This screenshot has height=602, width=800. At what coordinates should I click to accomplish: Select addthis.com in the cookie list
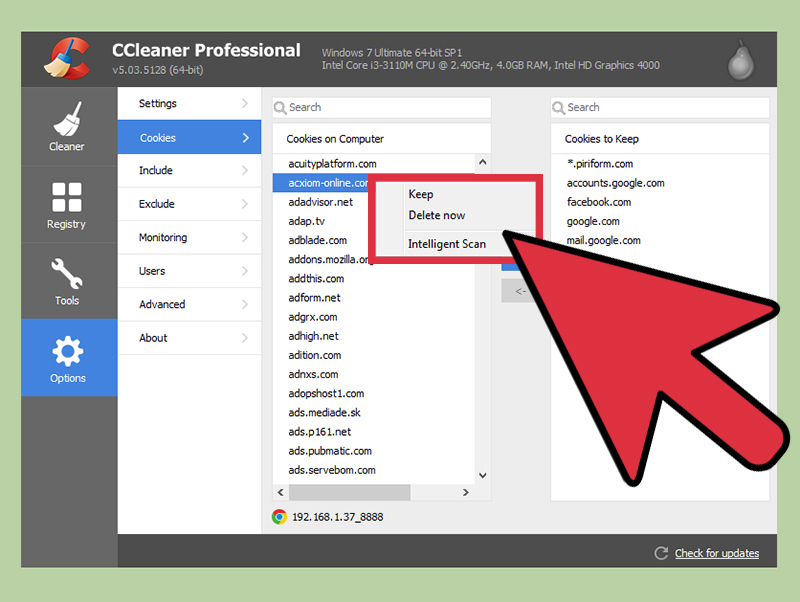pyautogui.click(x=316, y=279)
